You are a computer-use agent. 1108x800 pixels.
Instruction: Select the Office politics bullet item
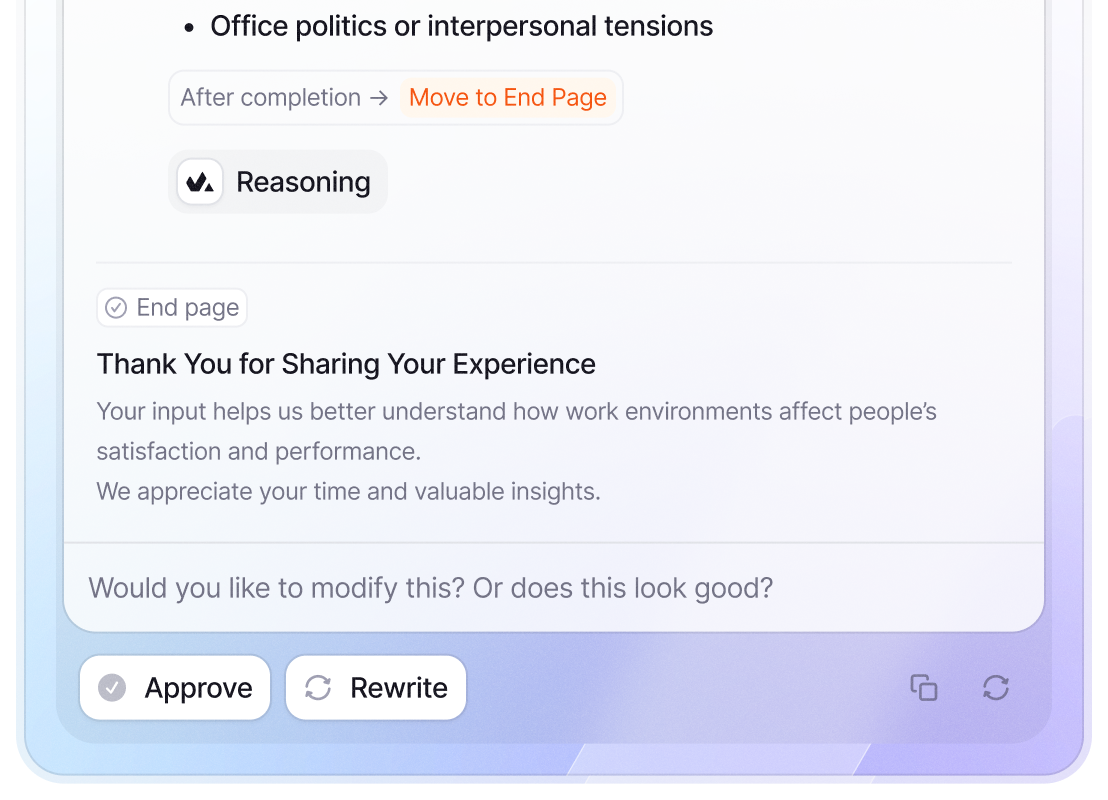(461, 26)
